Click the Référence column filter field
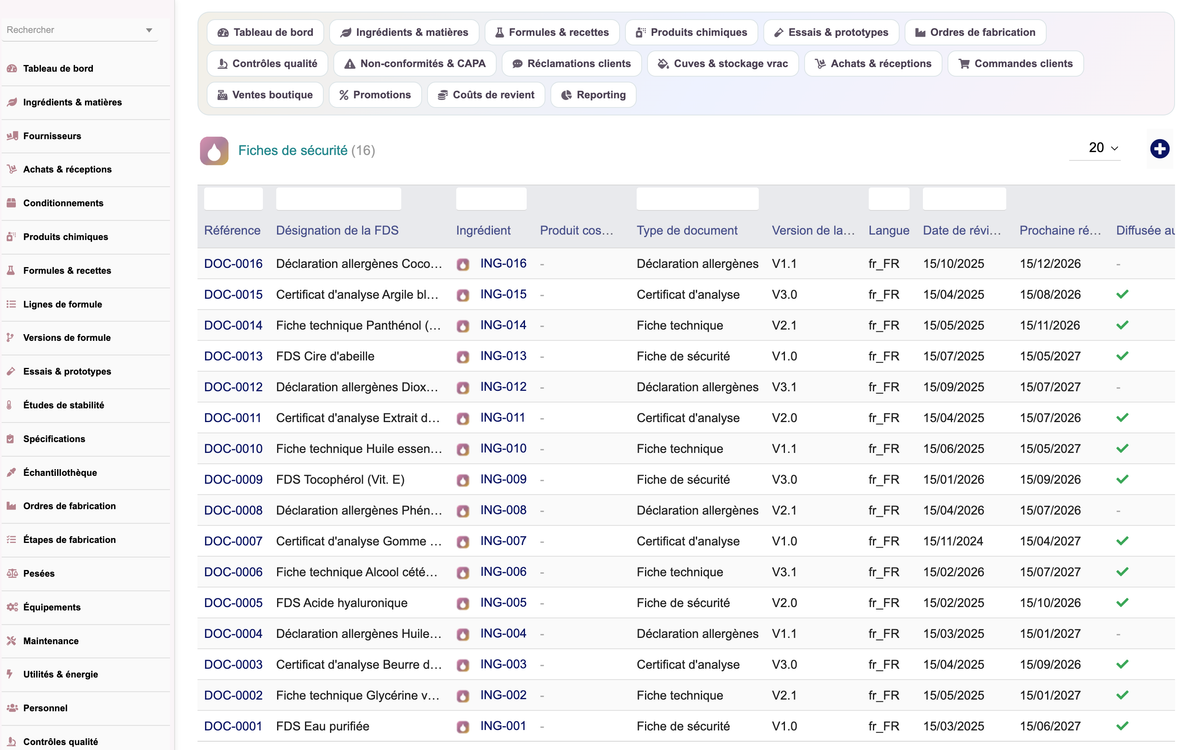 [x=233, y=198]
